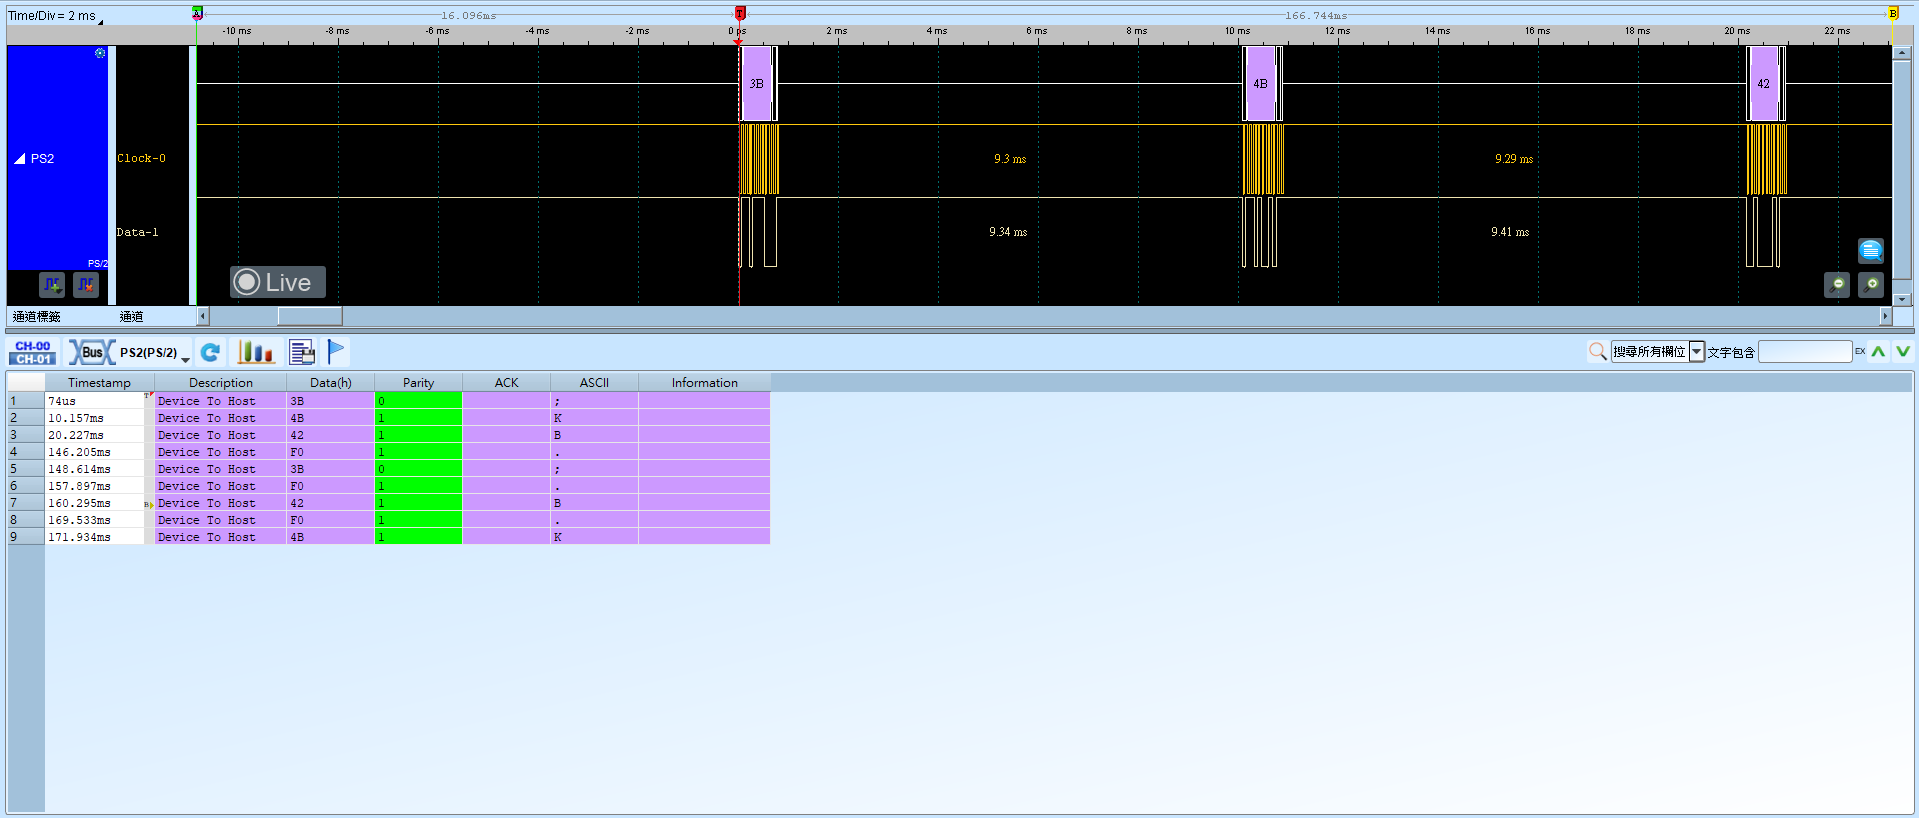The height and width of the screenshot is (818, 1919).
Task: Click the Description column header
Action: [220, 382]
